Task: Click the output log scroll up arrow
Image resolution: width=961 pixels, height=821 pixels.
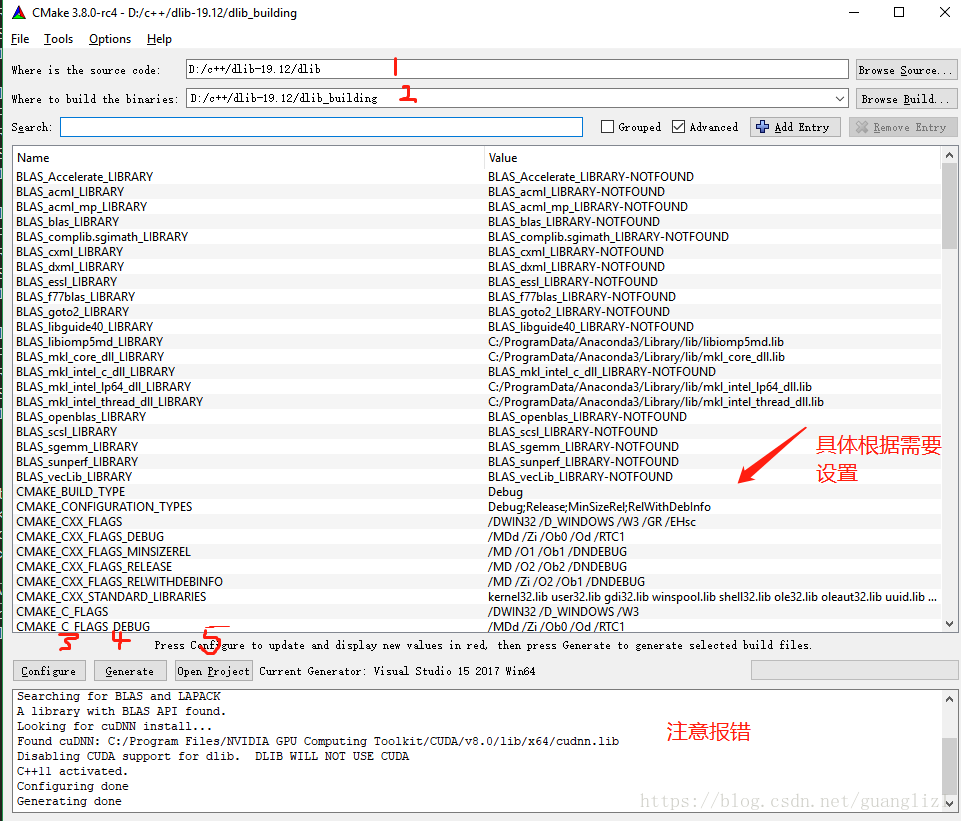Action: (949, 699)
